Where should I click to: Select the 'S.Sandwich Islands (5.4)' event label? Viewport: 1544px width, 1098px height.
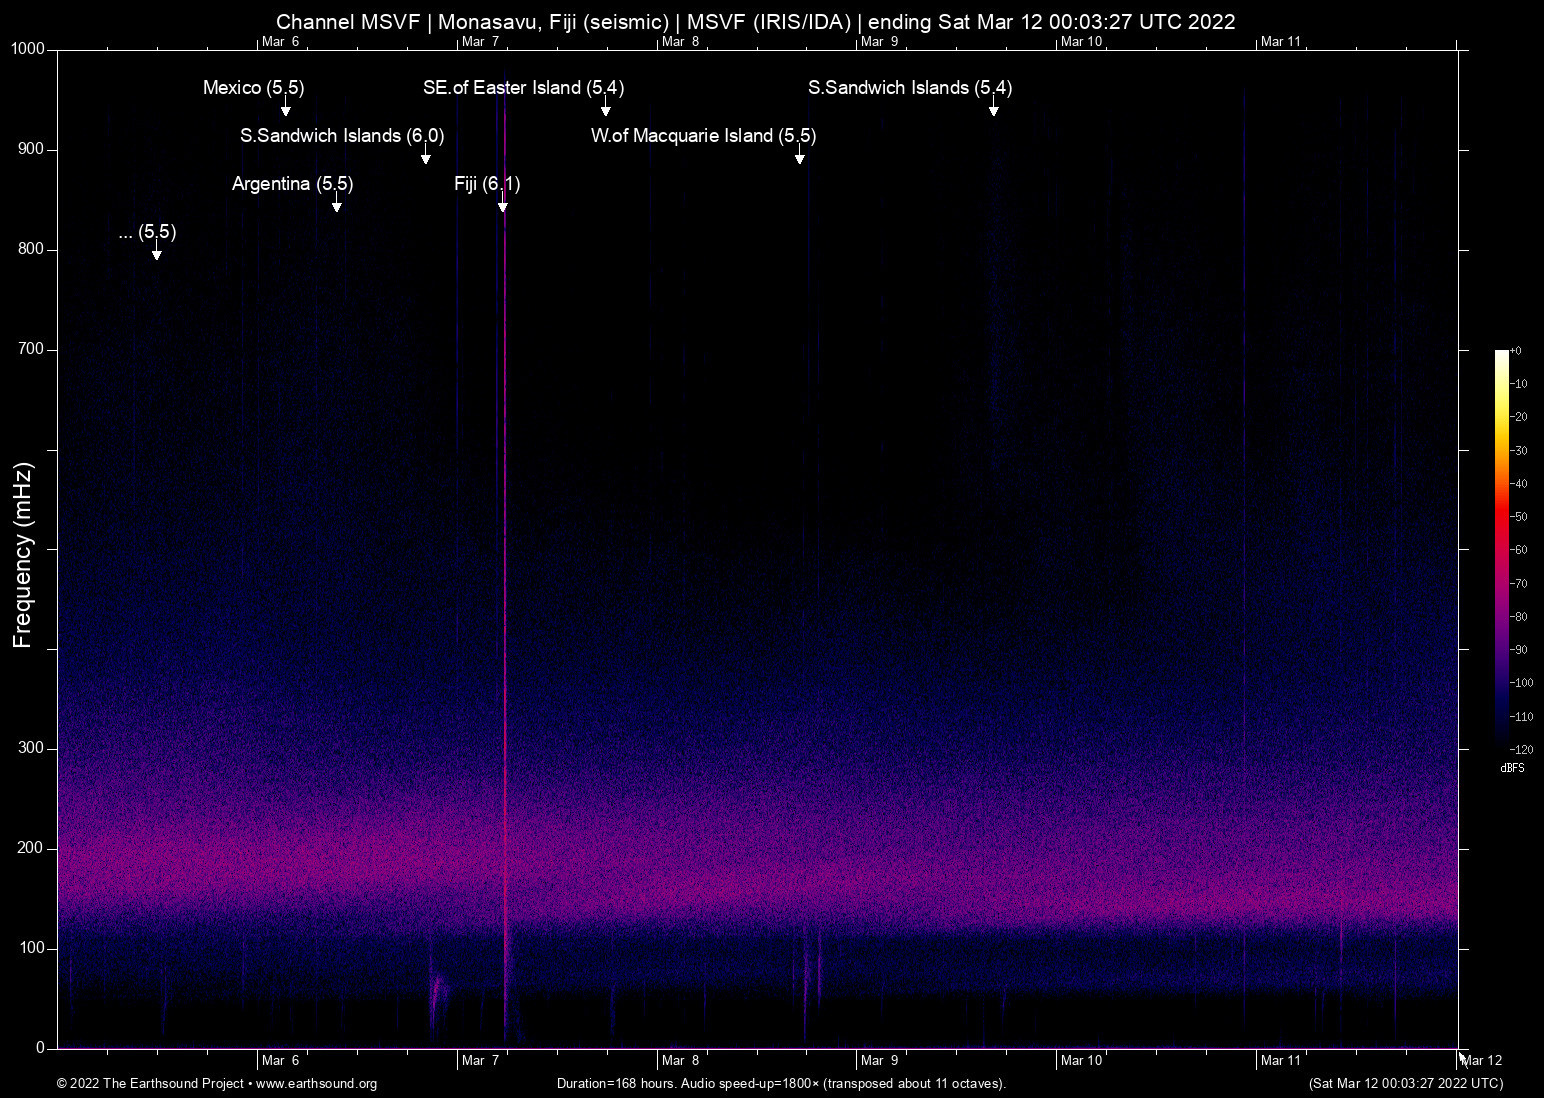coord(910,88)
